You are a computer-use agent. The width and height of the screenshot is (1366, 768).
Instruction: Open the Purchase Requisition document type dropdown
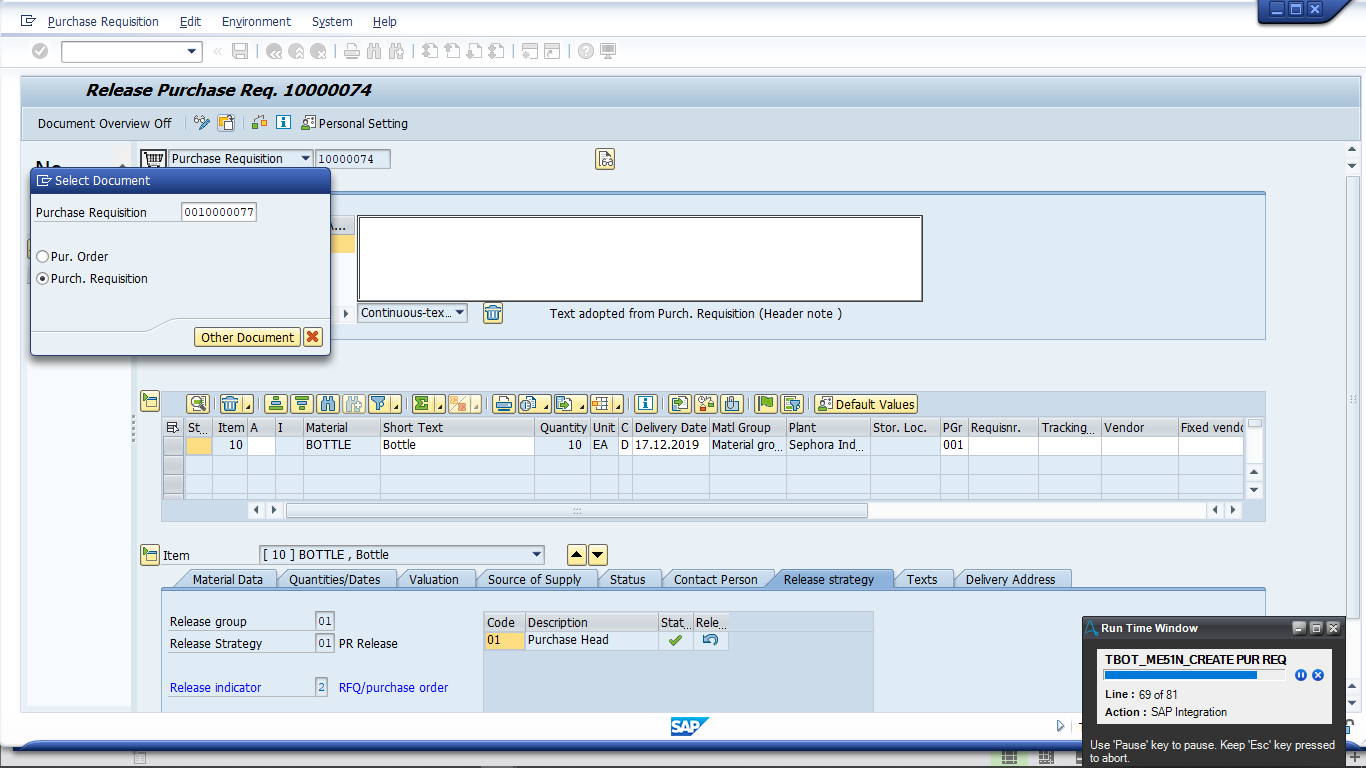point(305,159)
